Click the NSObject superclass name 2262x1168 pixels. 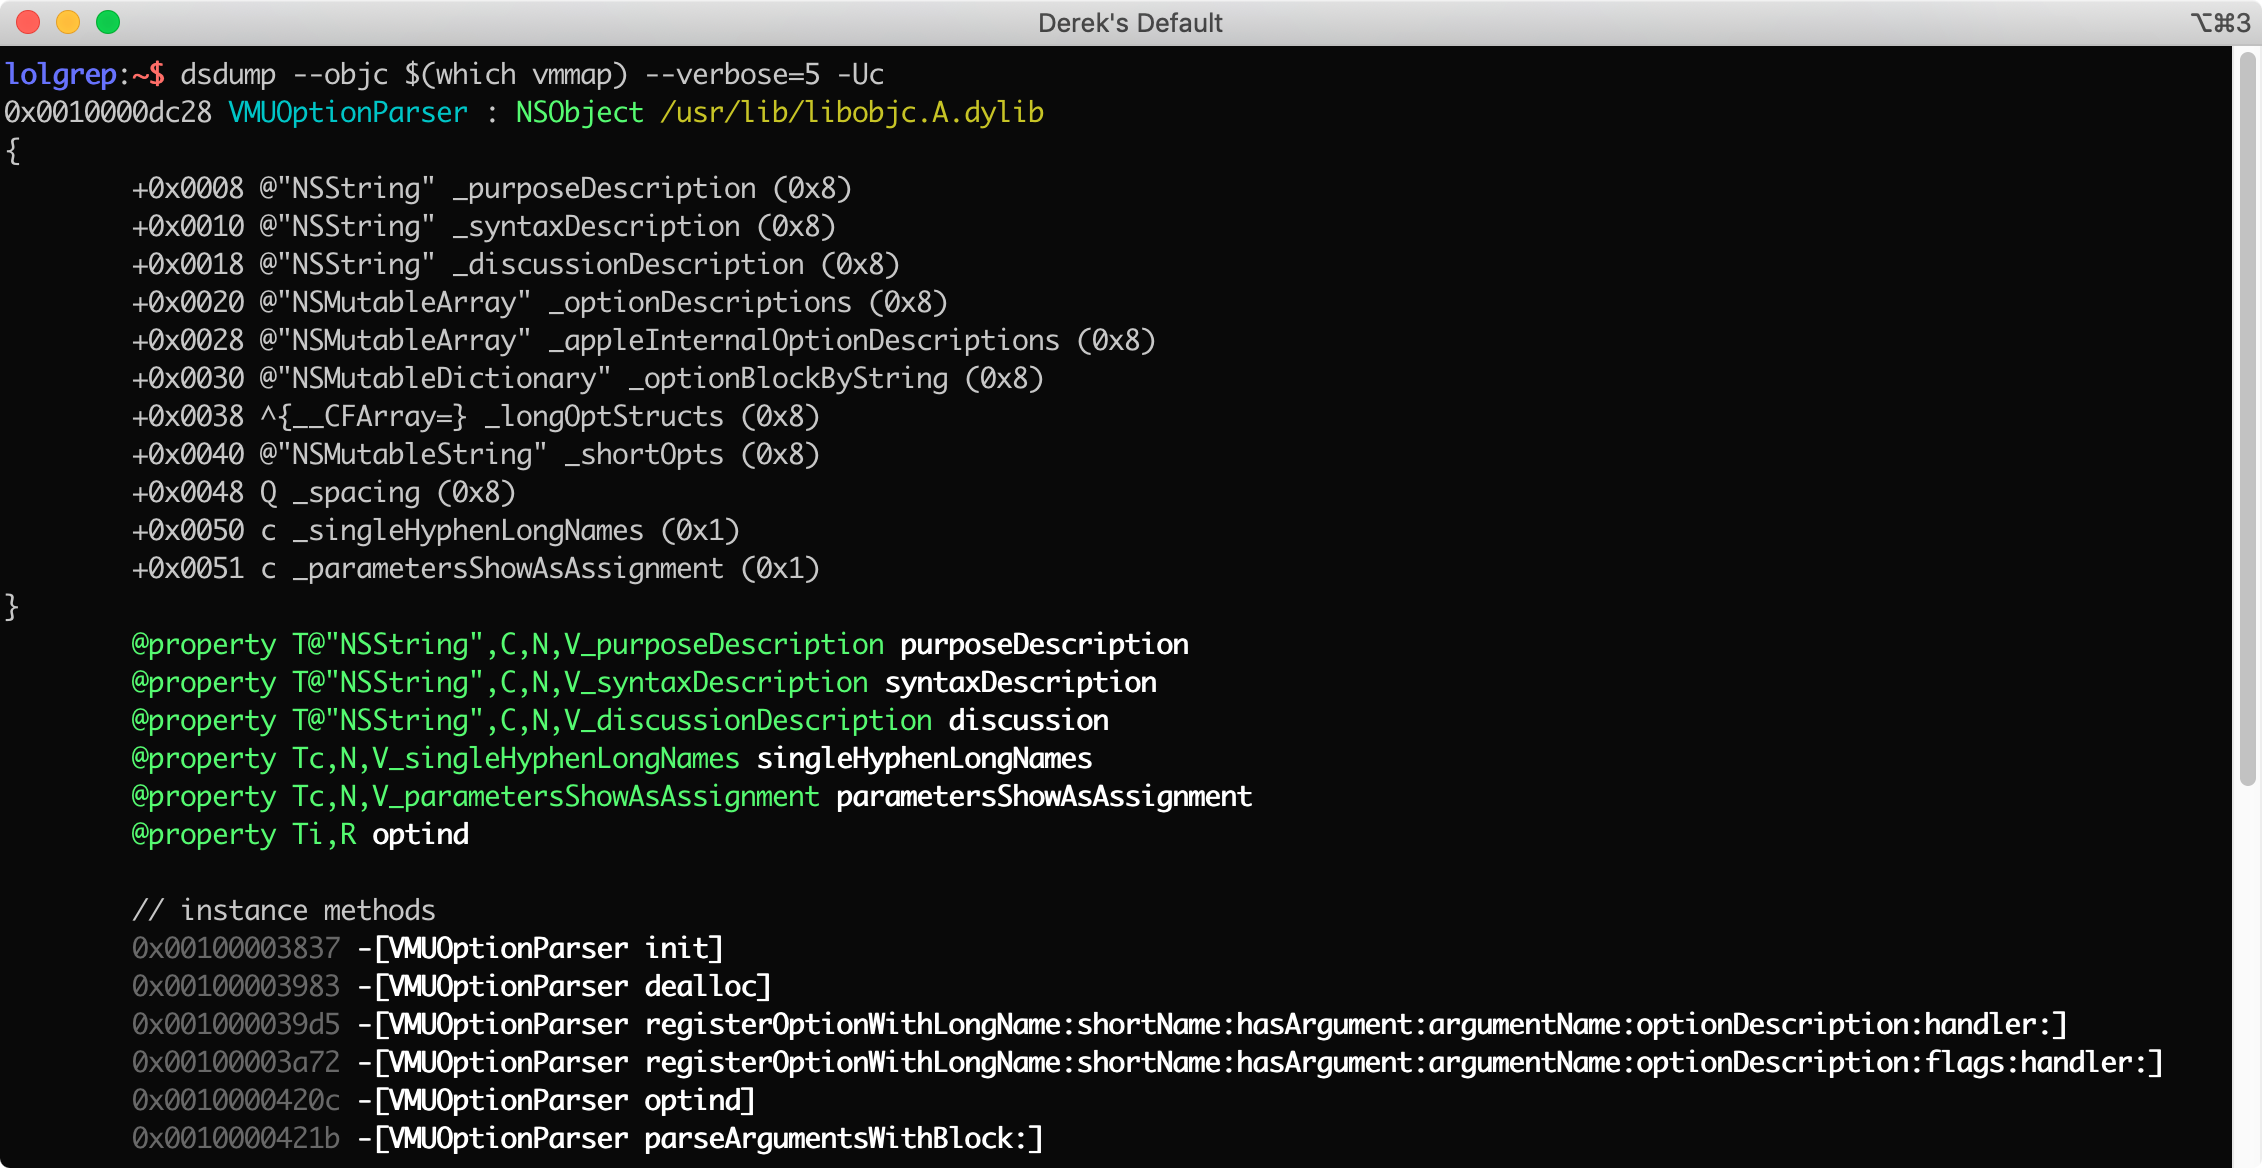click(579, 113)
